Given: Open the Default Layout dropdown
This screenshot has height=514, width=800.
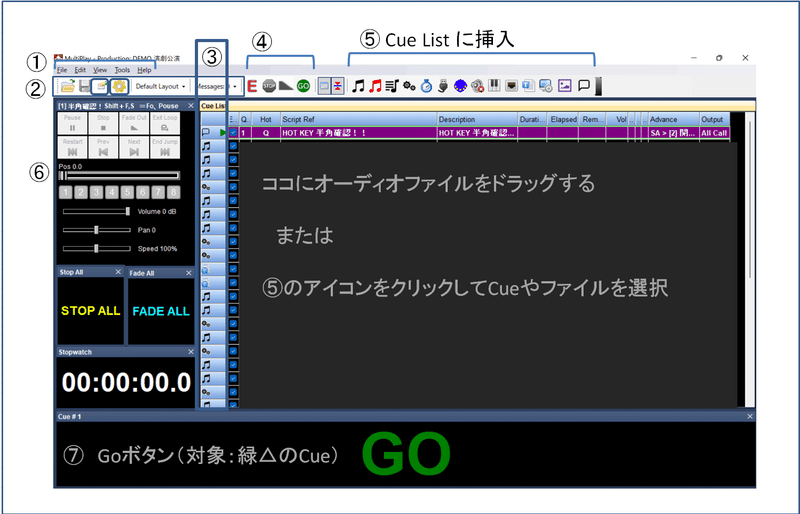Looking at the screenshot, I should point(160,86).
